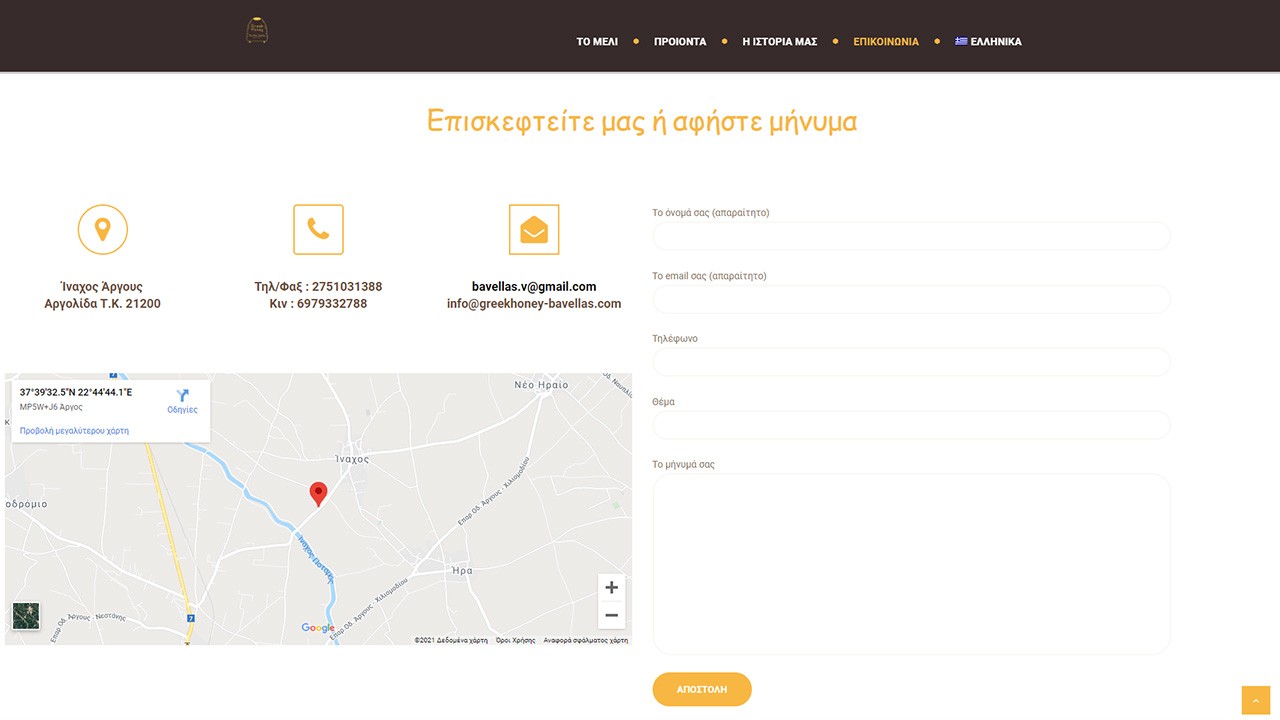Viewport: 1280px width, 720px height.
Task: Focus the name input field
Action: (x=911, y=236)
